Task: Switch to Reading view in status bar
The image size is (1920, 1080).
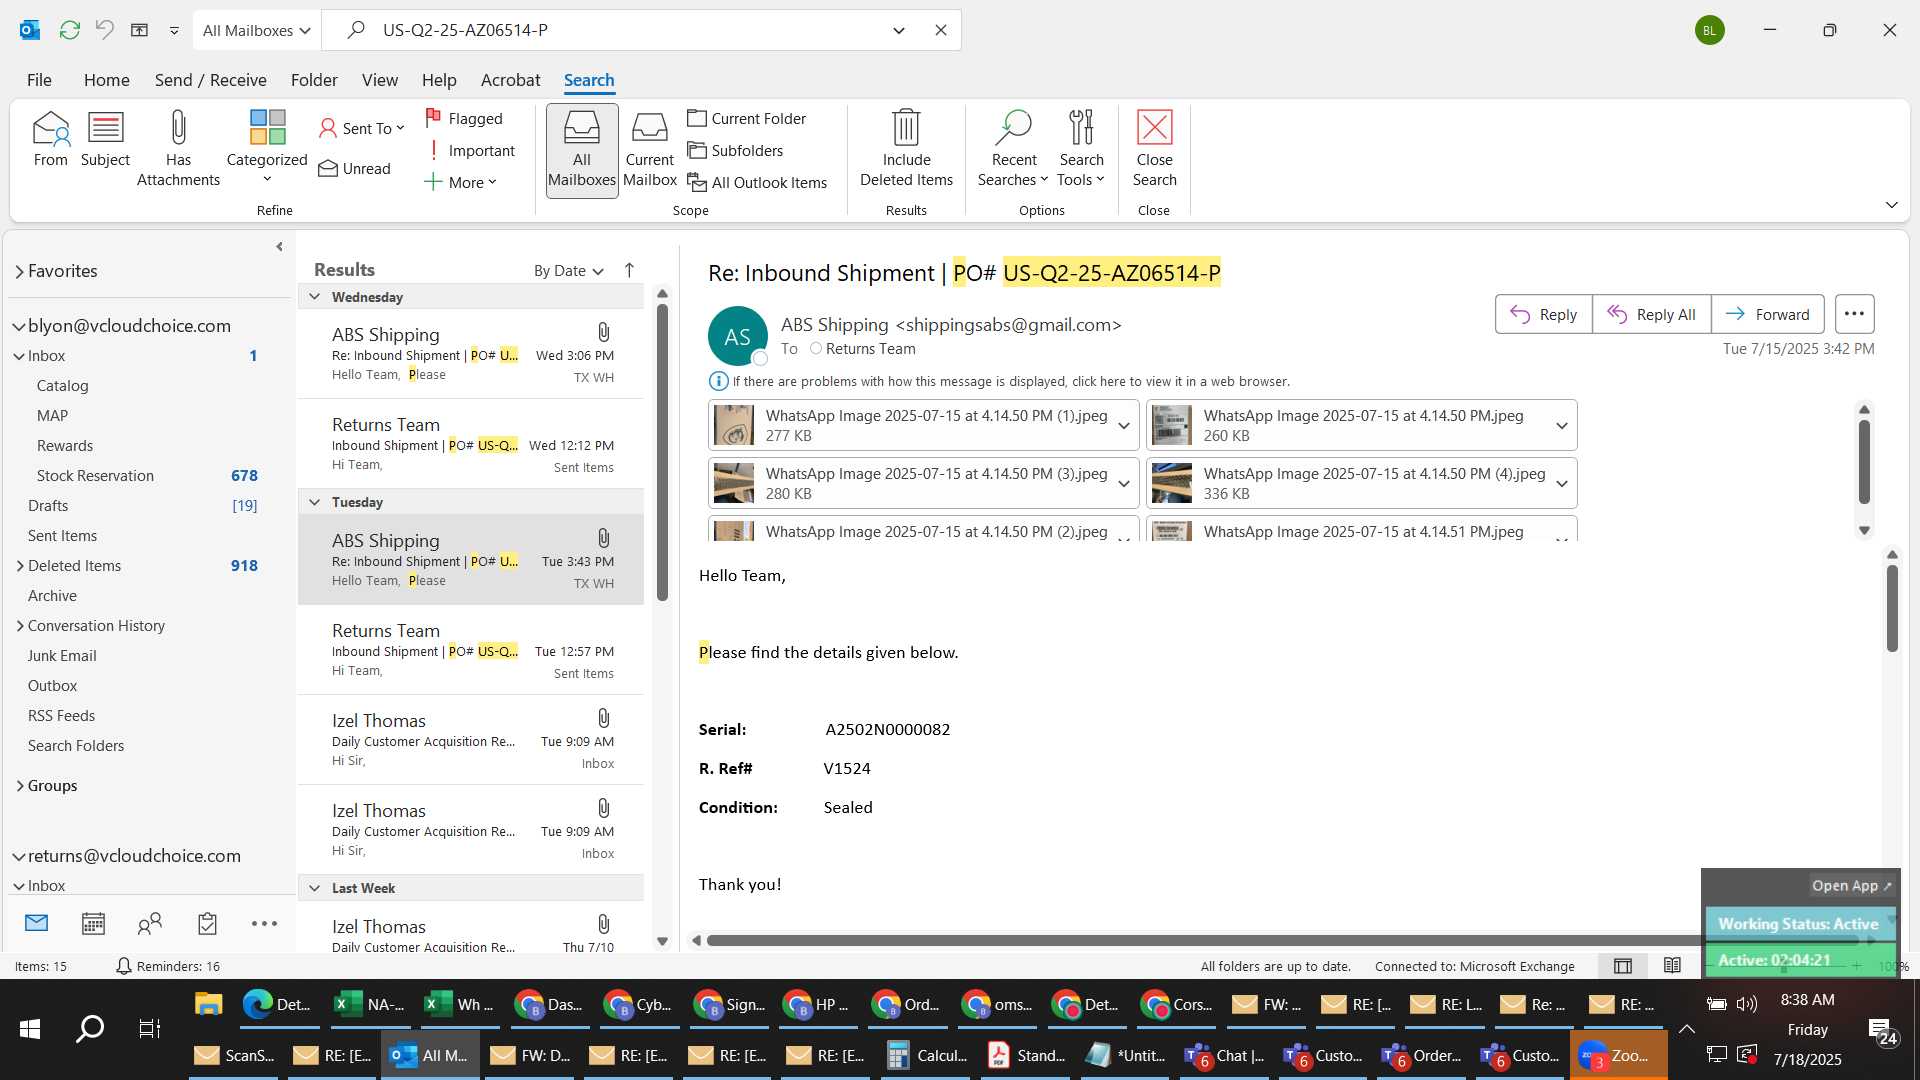Action: pos(1672,966)
